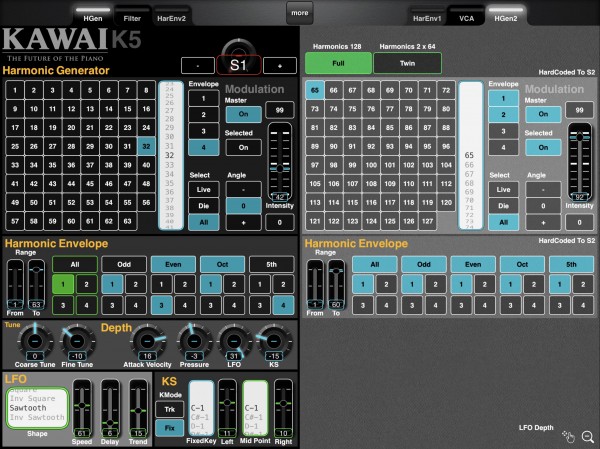The width and height of the screenshot is (600, 449).
Task: Click Angle plus button in left panel
Action: 243,222
